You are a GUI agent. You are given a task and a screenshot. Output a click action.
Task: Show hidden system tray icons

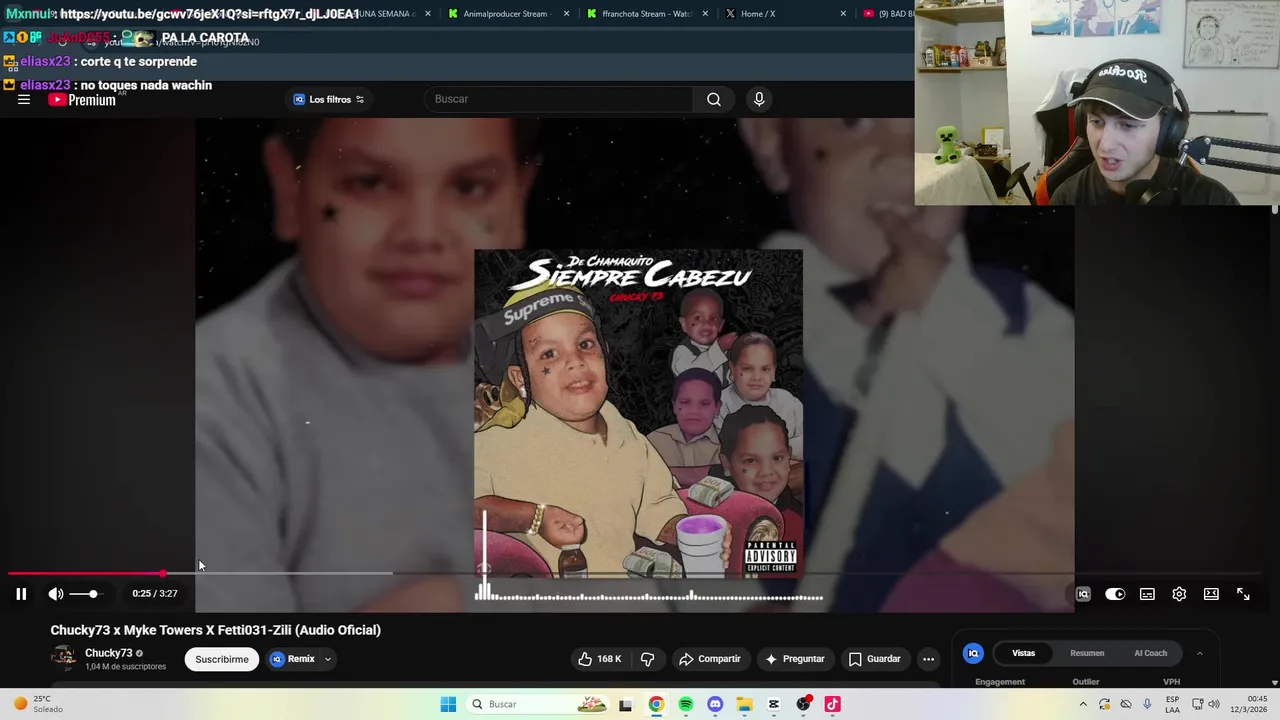click(x=1082, y=704)
